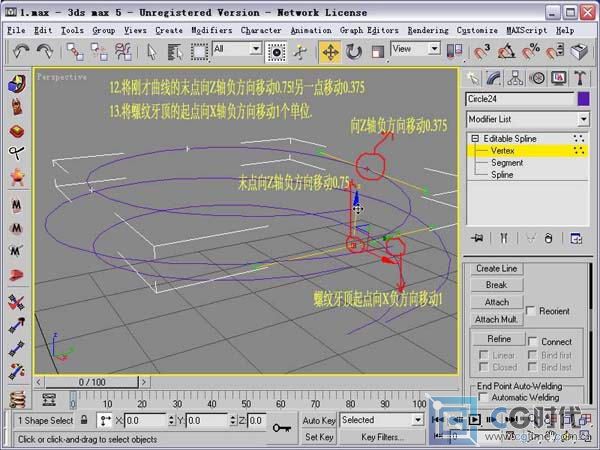Click the Undo arrow icon
The height and width of the screenshot is (450, 600).
[21, 52]
